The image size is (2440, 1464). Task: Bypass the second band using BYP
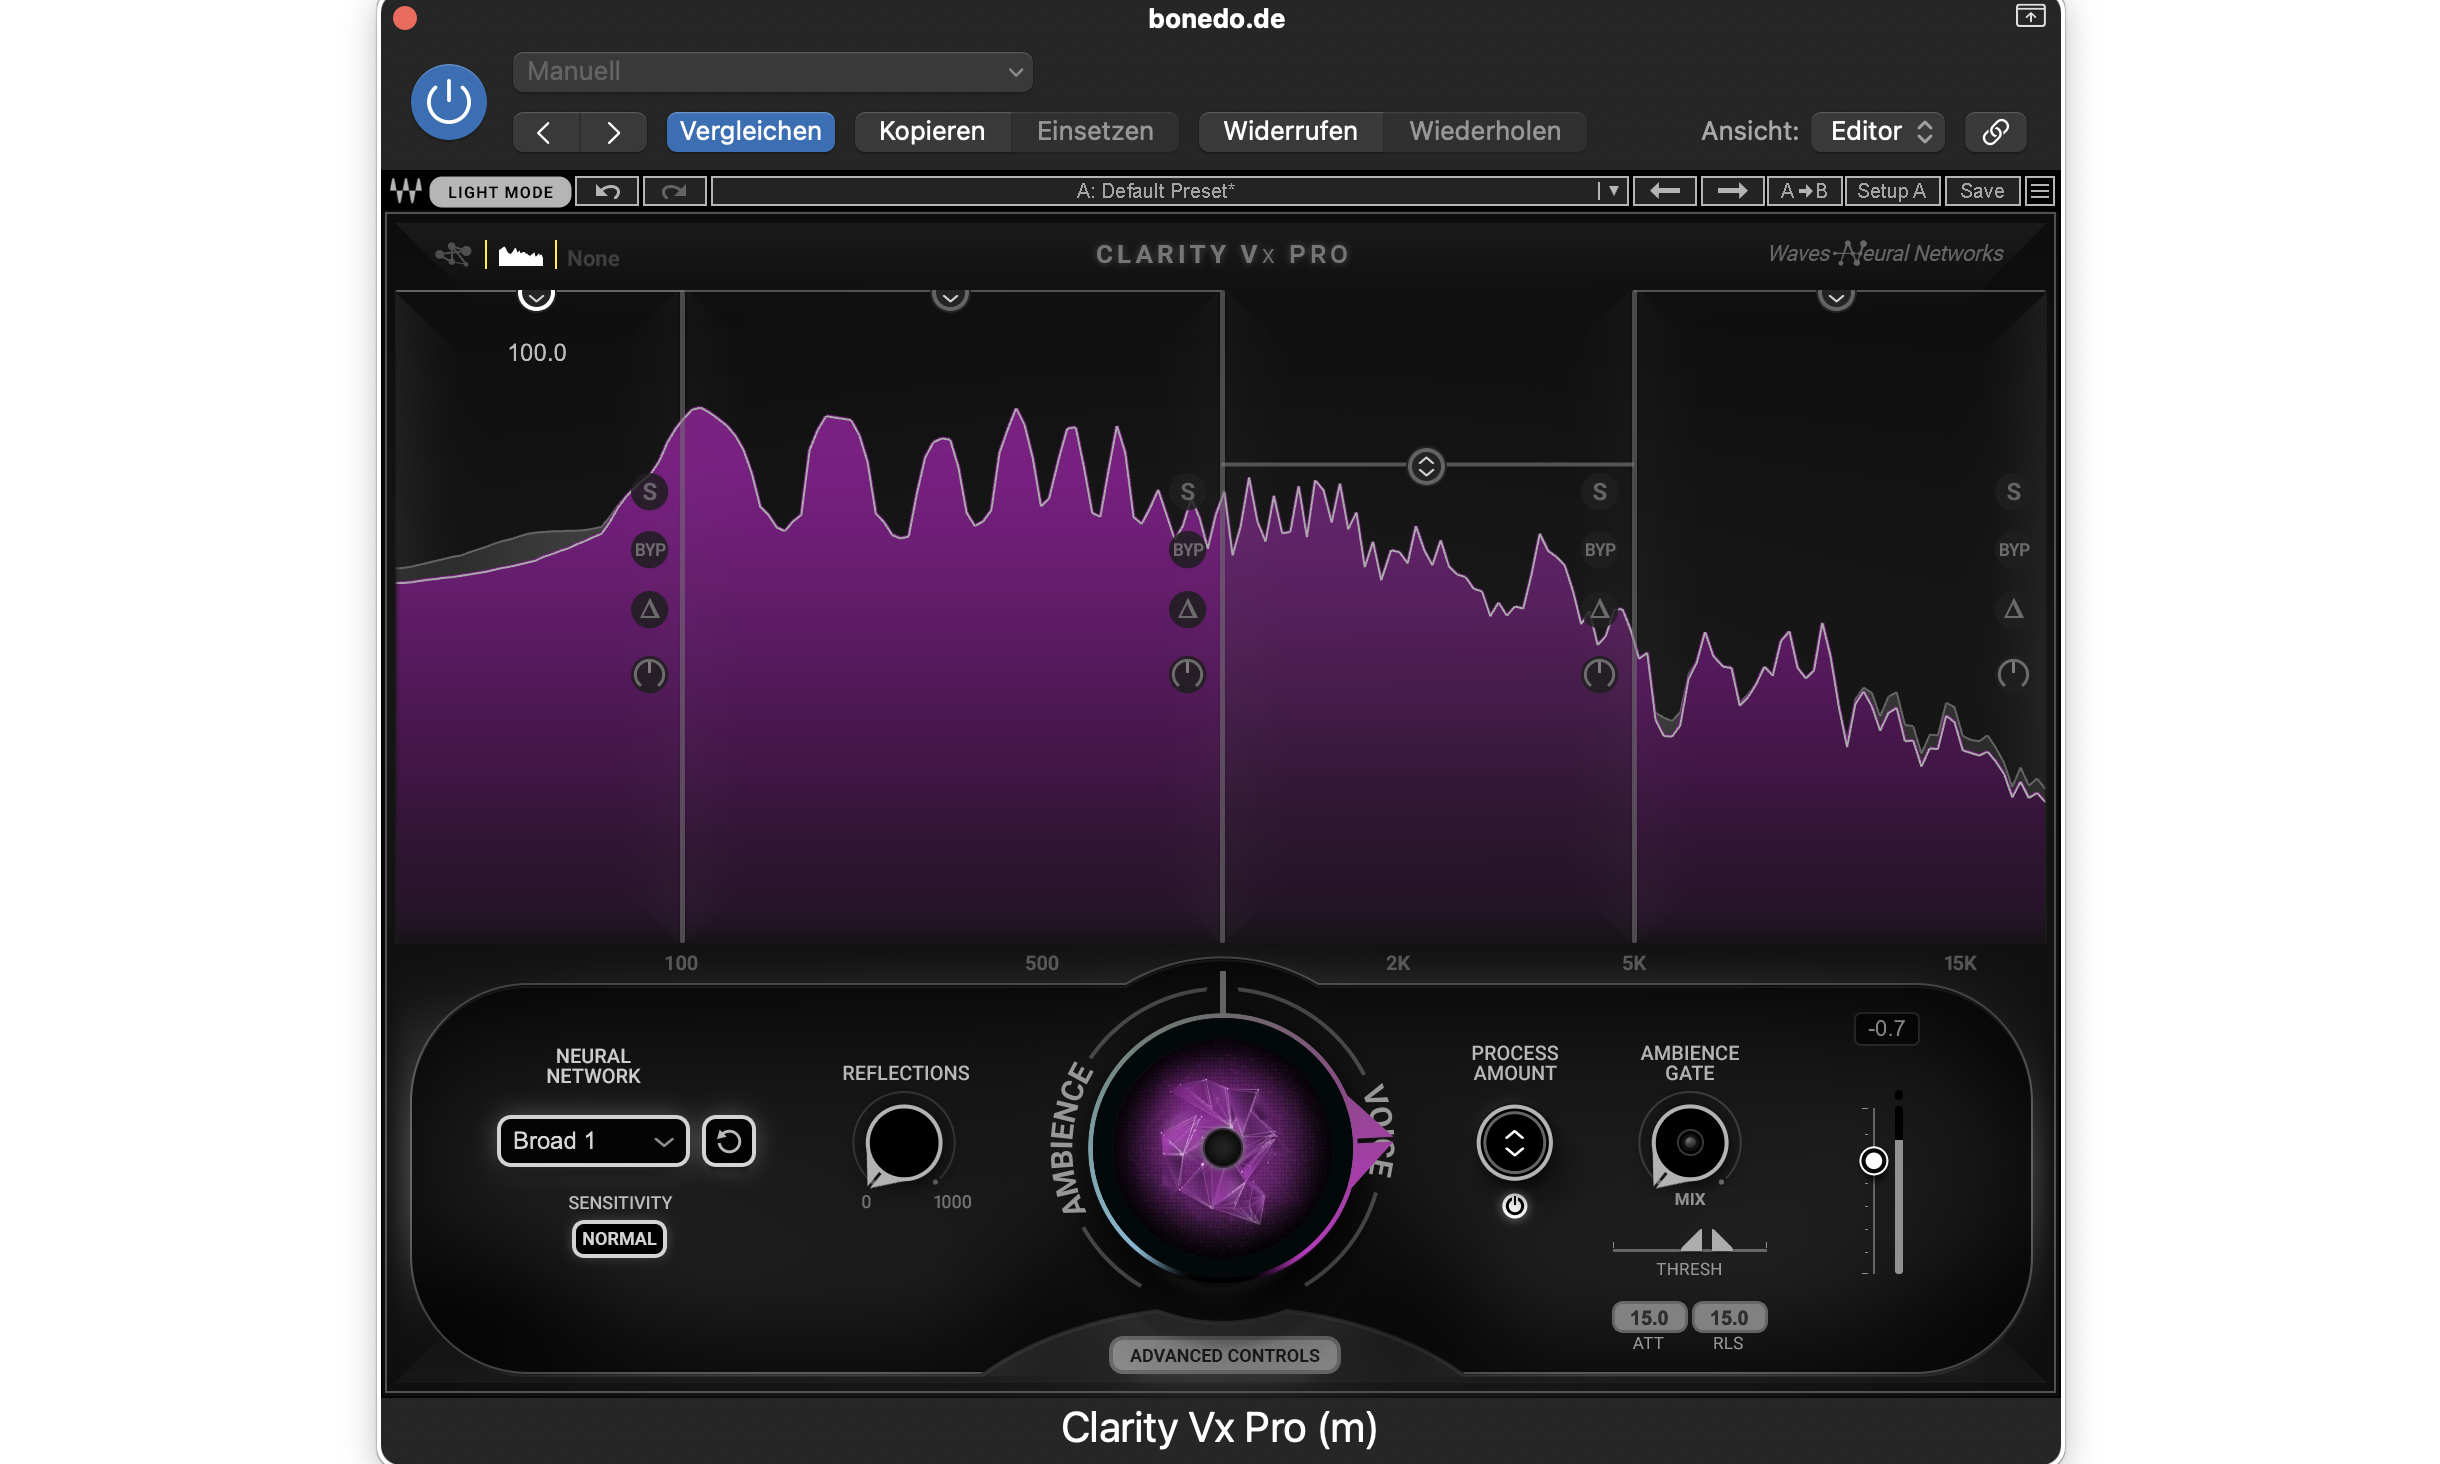(1188, 549)
